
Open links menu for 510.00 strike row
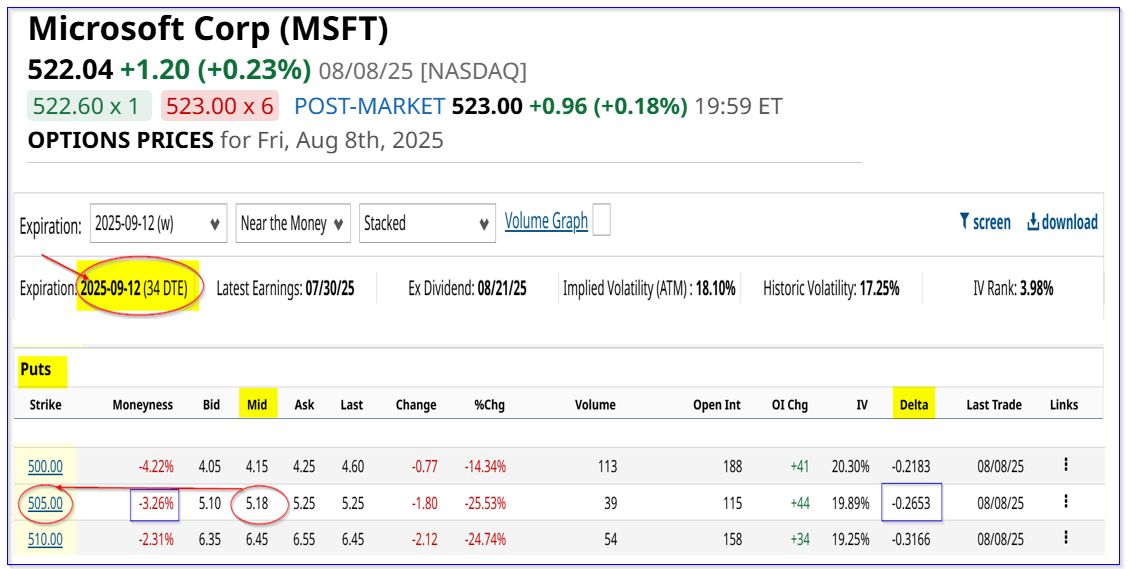click(1066, 537)
